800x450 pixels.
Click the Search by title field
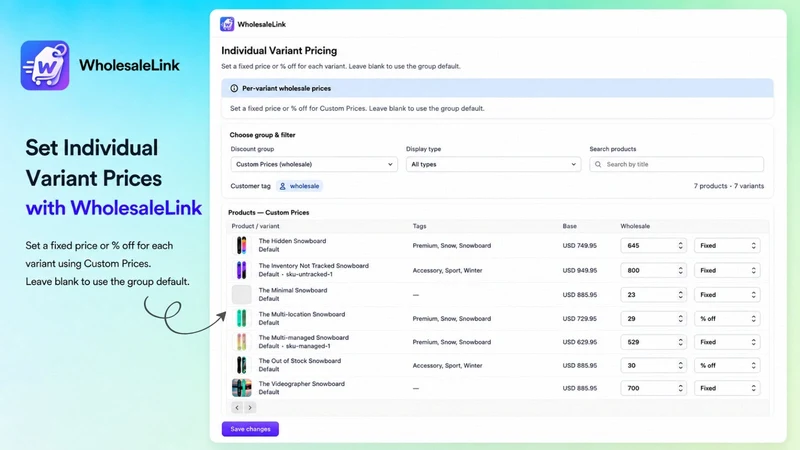click(677, 164)
